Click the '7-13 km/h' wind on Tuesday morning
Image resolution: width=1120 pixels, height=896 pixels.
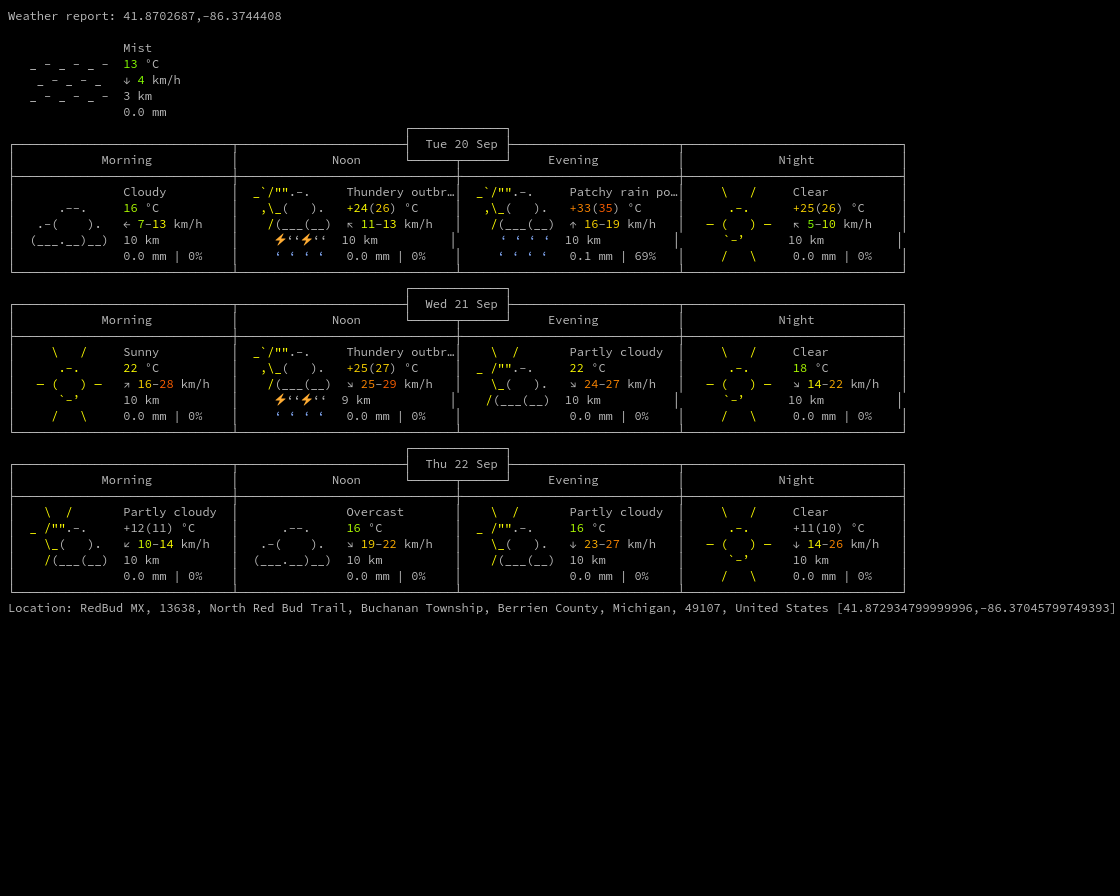click(163, 224)
